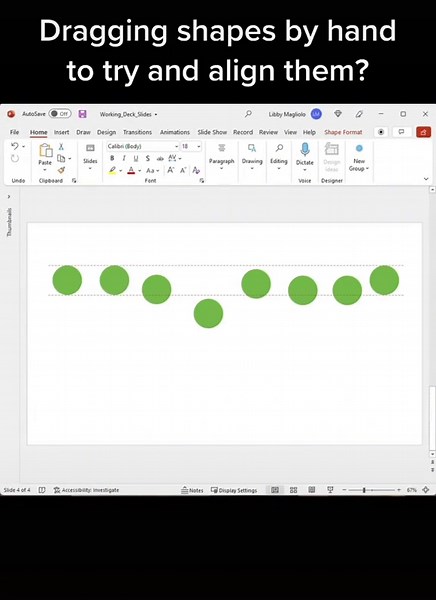Expand the font size dropdown arrow
The width and height of the screenshot is (436, 600).
click(198, 147)
